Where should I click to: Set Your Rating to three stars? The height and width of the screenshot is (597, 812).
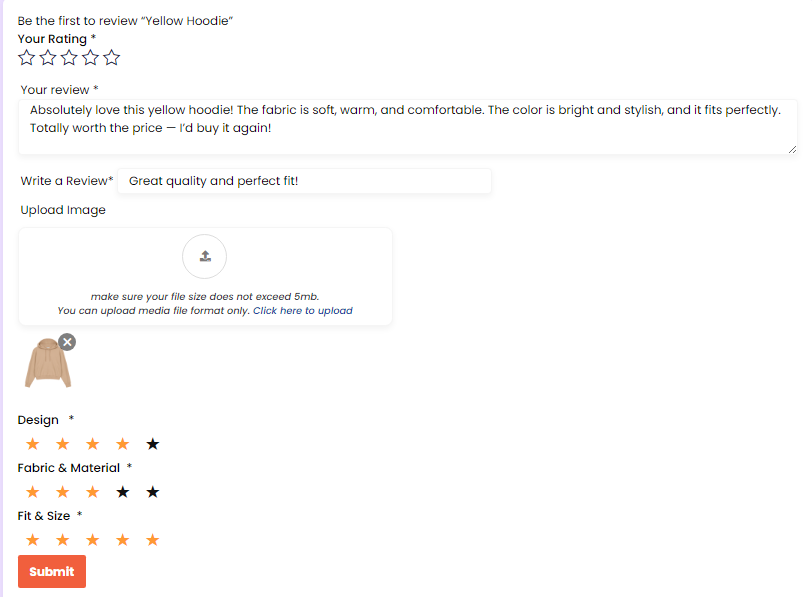point(69,58)
